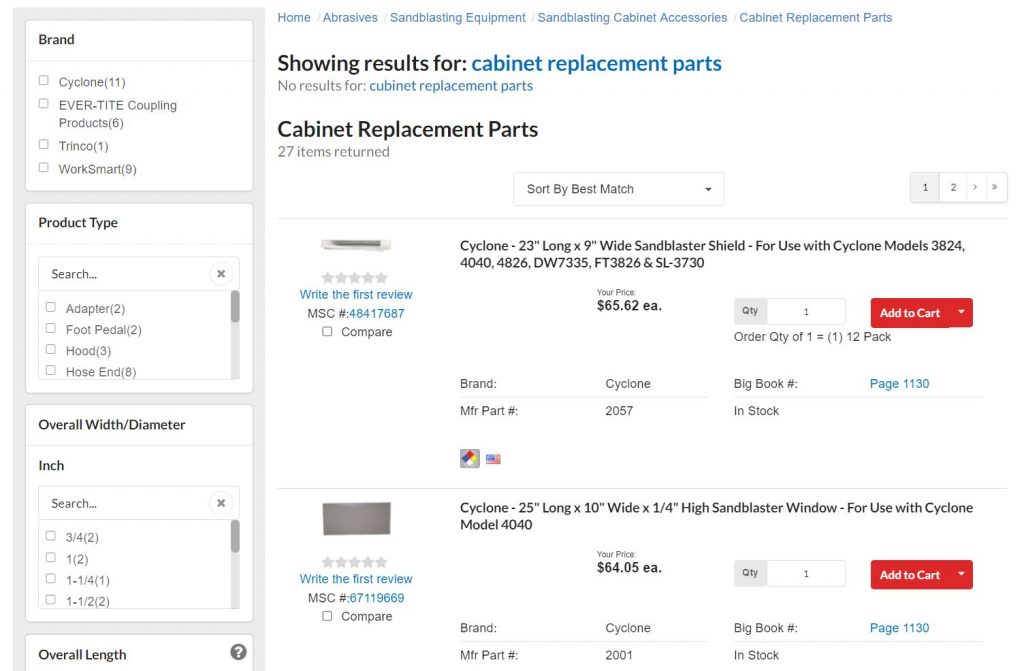1024x671 pixels.
Task: Expand Add to Cart arrow for Sandblaster Shield
Action: pyautogui.click(x=961, y=312)
